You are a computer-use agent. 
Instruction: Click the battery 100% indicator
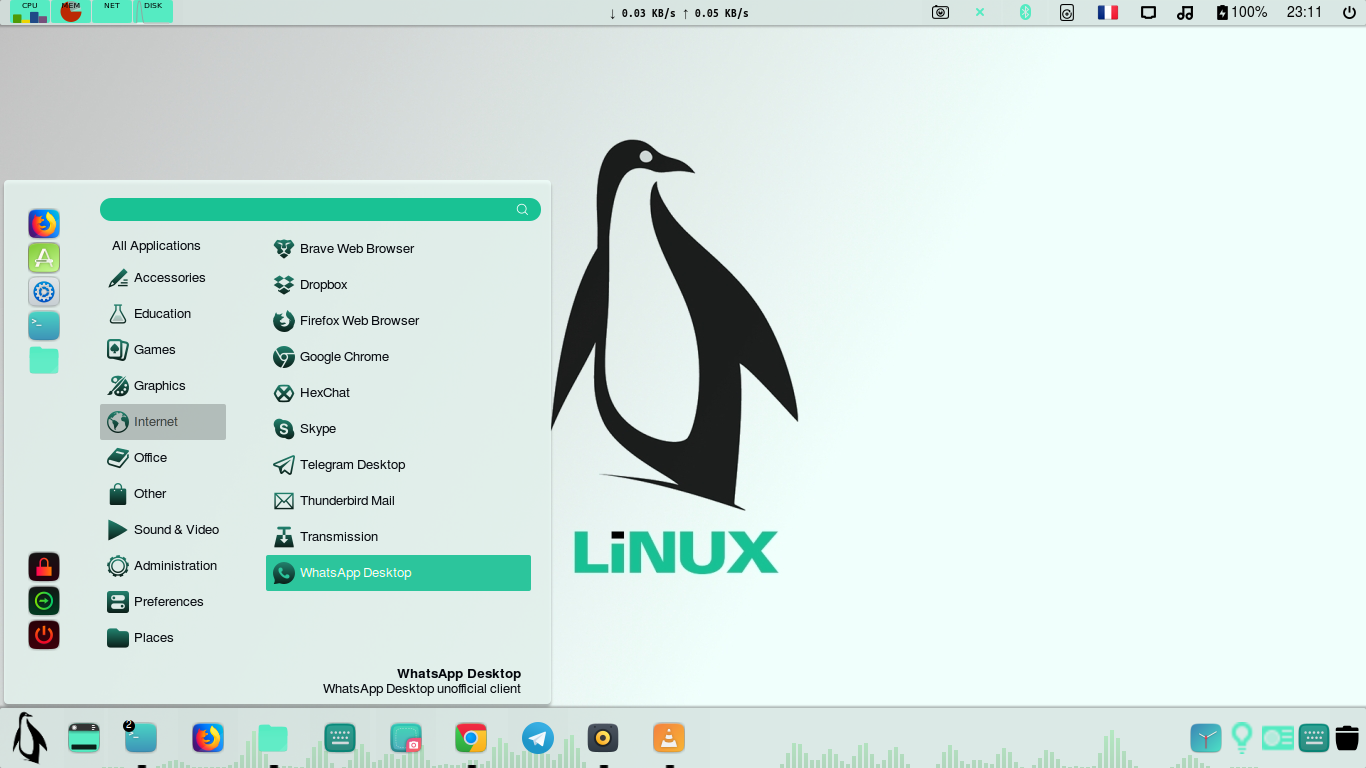(1241, 13)
